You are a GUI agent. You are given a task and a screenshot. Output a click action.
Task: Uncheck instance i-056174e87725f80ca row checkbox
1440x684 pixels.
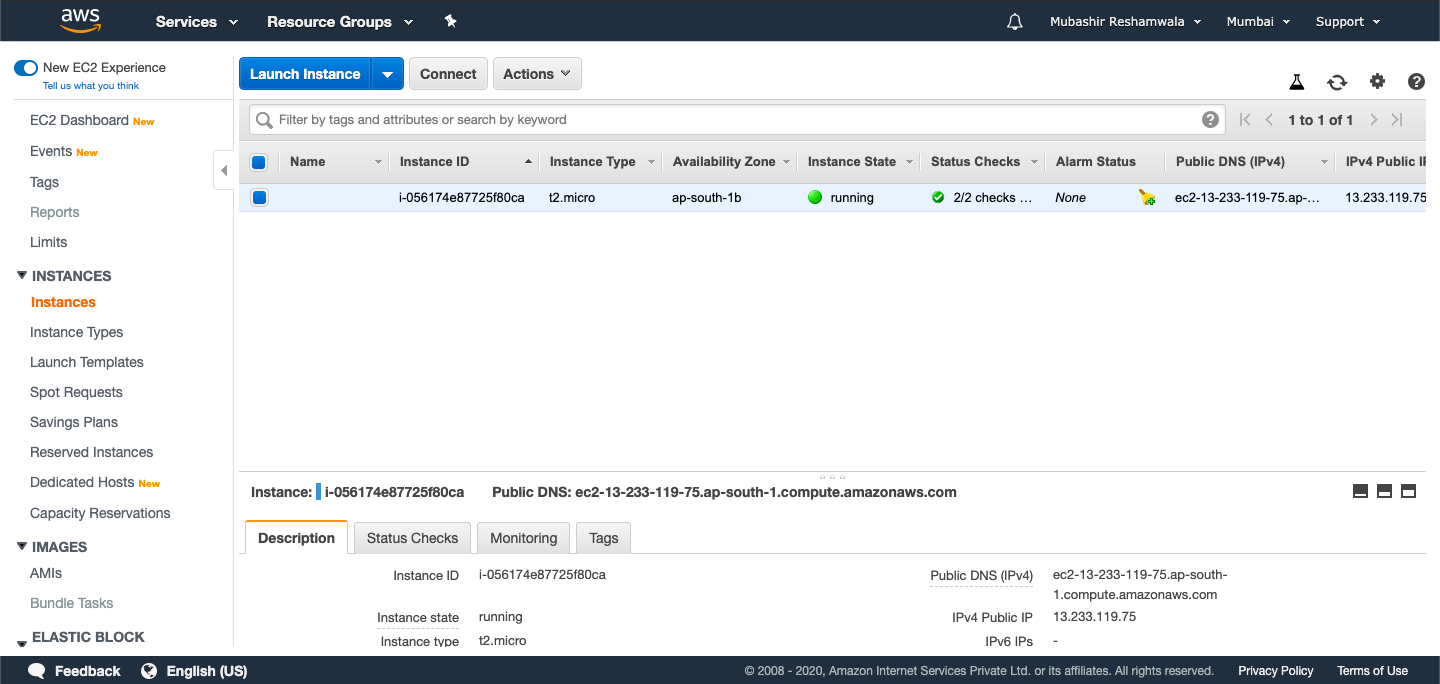click(259, 198)
